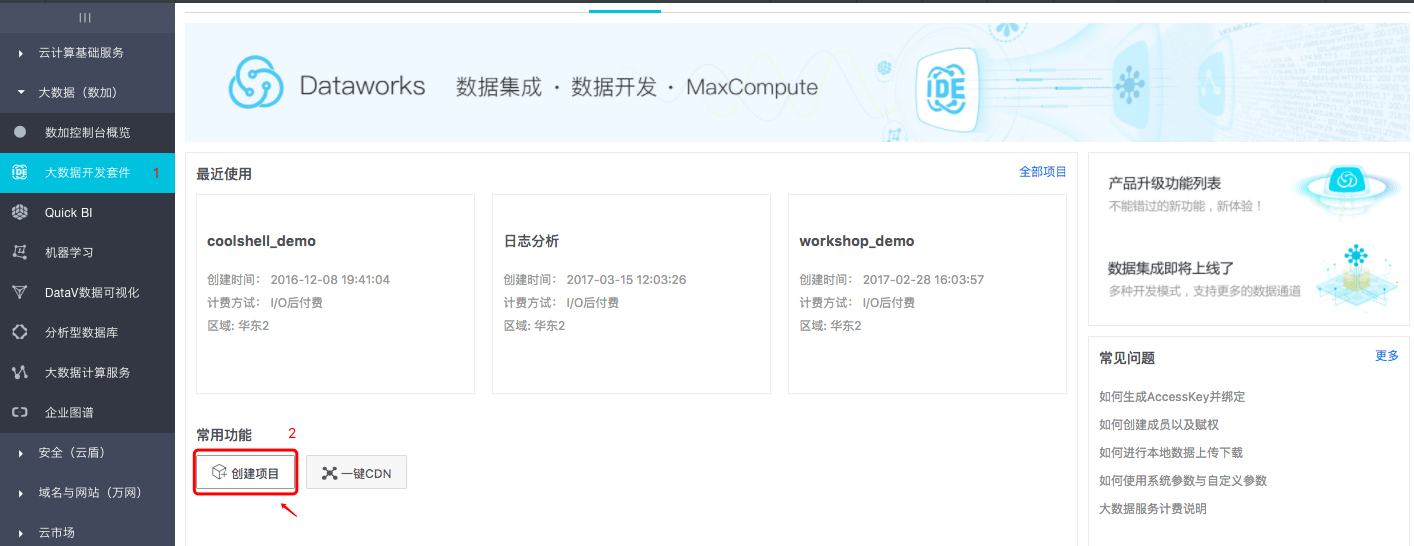Click the Quick BI cube icon
The image size is (1414, 546).
click(20, 212)
